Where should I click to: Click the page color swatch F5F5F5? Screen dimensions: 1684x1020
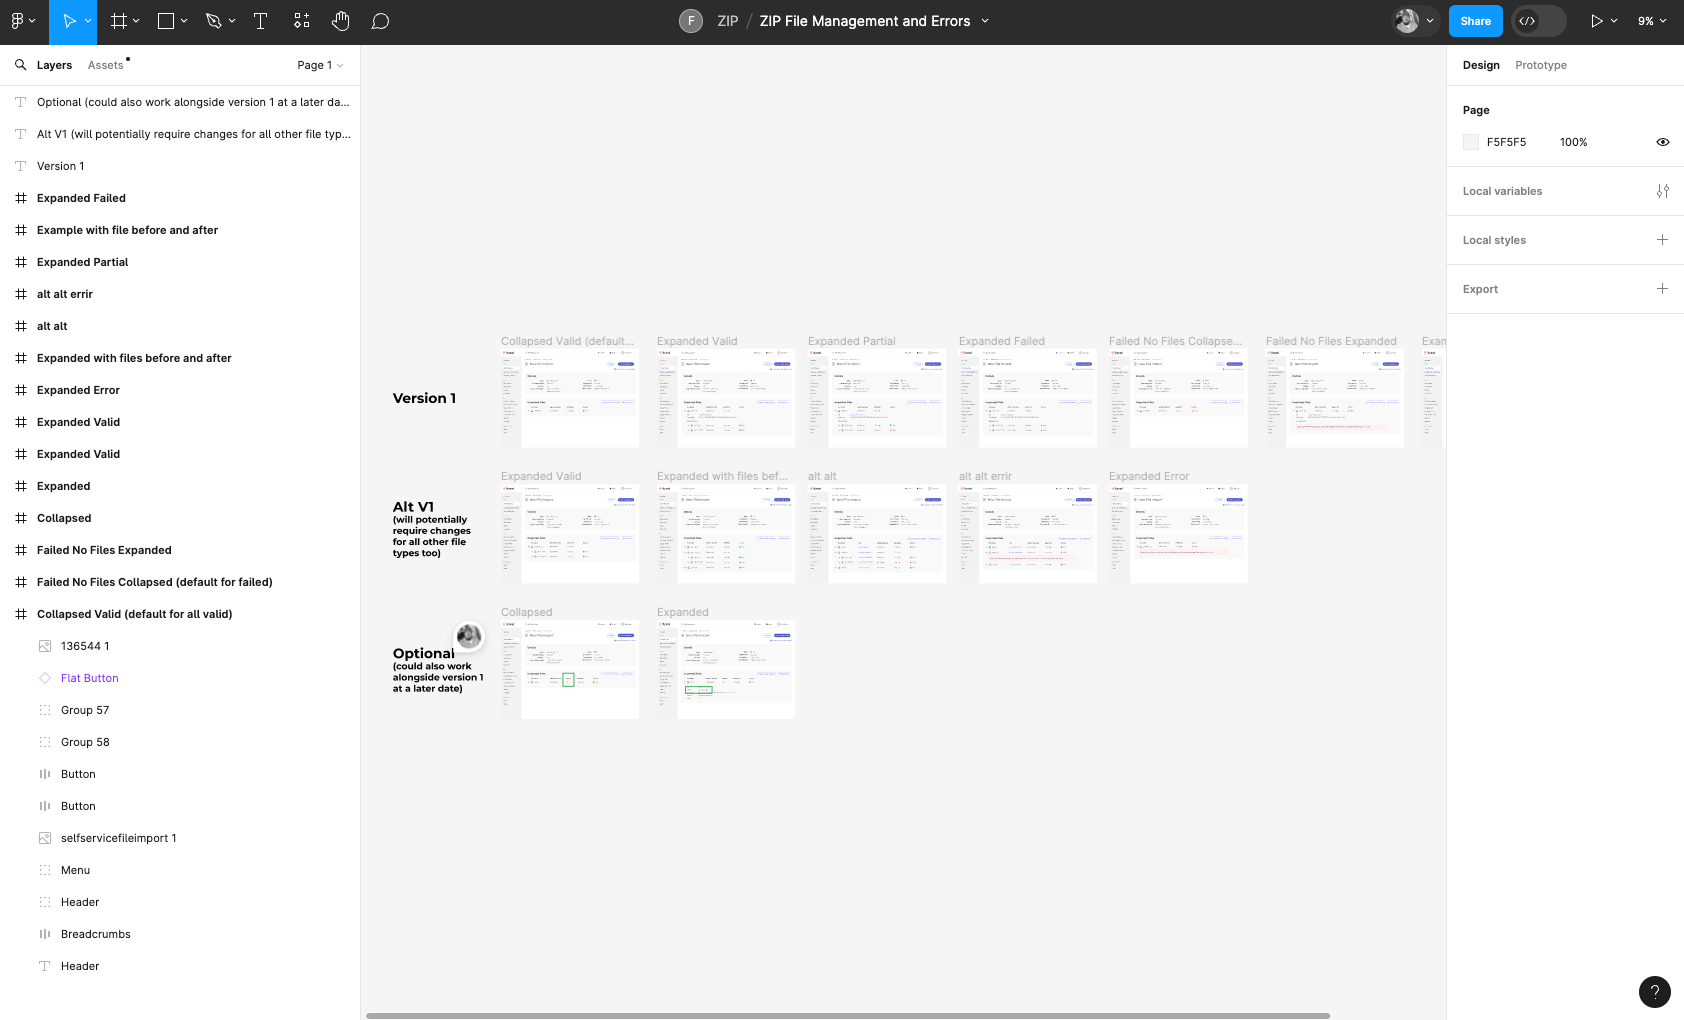tap(1471, 142)
